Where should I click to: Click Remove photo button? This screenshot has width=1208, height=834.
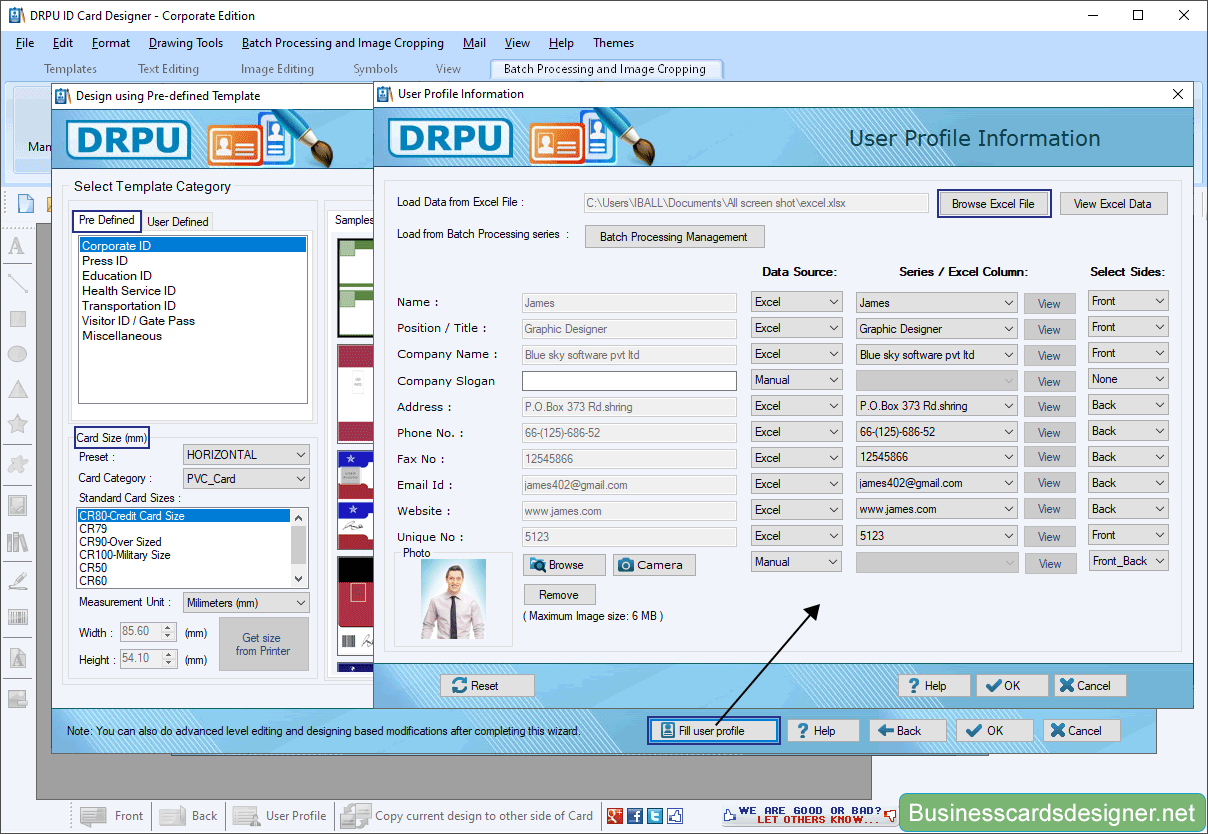(558, 594)
